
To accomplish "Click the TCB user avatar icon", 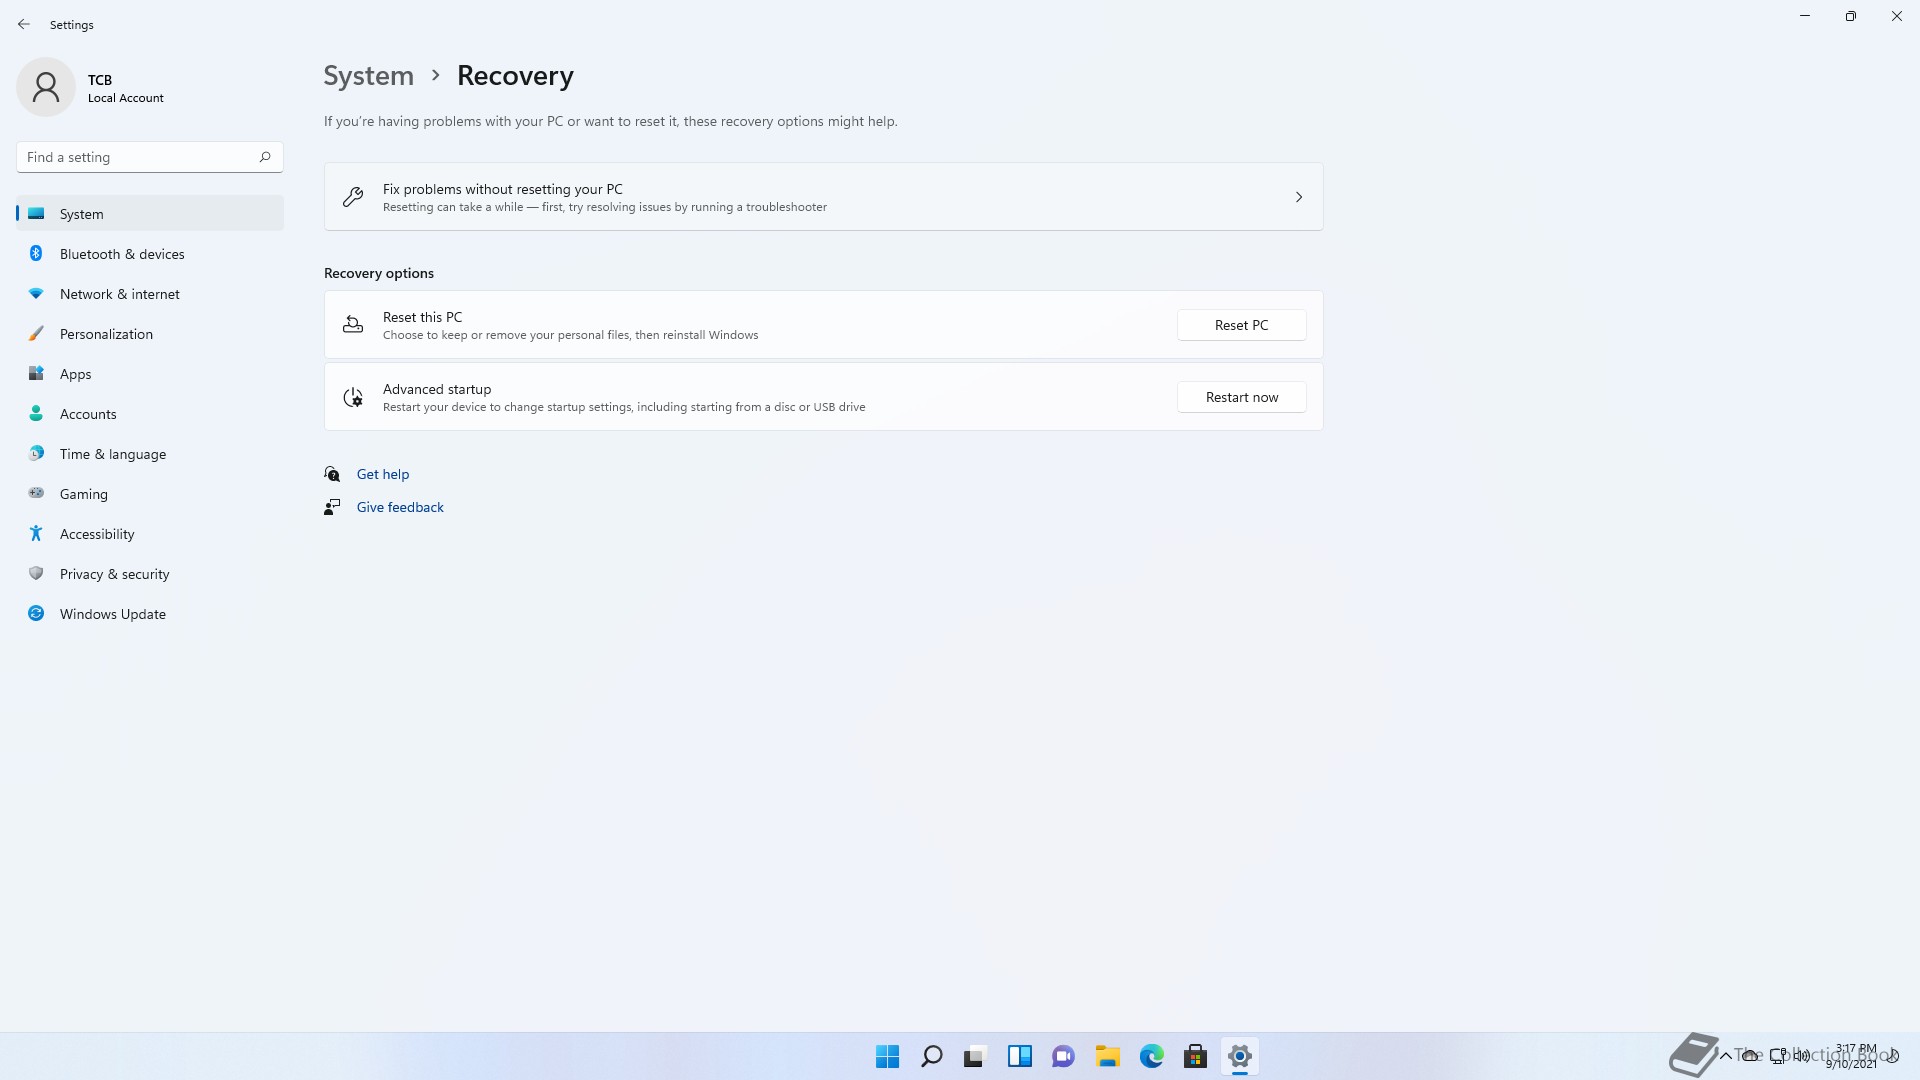I will click(46, 87).
